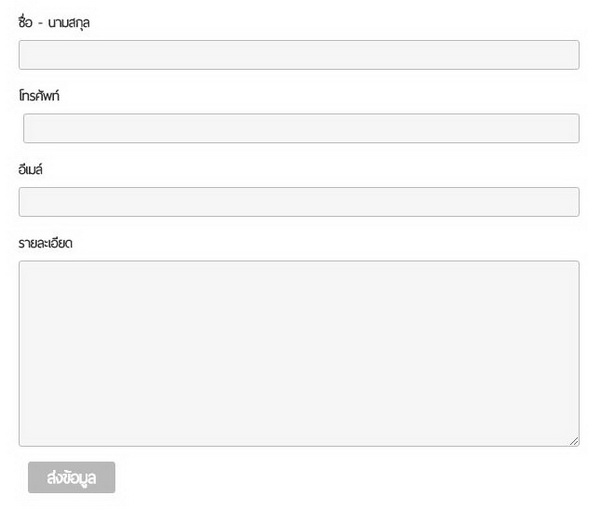The image size is (600, 510).
Task: Activate the telephone text box
Action: (x=301, y=128)
